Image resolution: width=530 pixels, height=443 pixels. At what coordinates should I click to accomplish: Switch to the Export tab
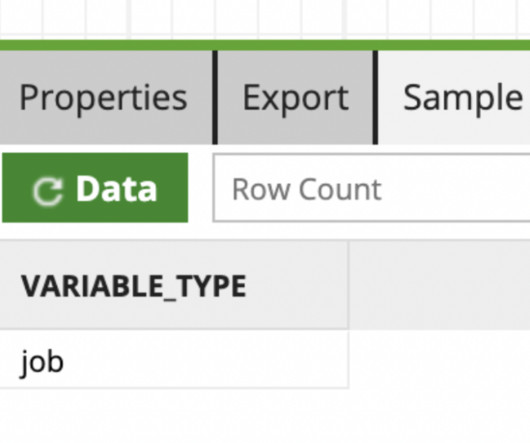tap(295, 97)
